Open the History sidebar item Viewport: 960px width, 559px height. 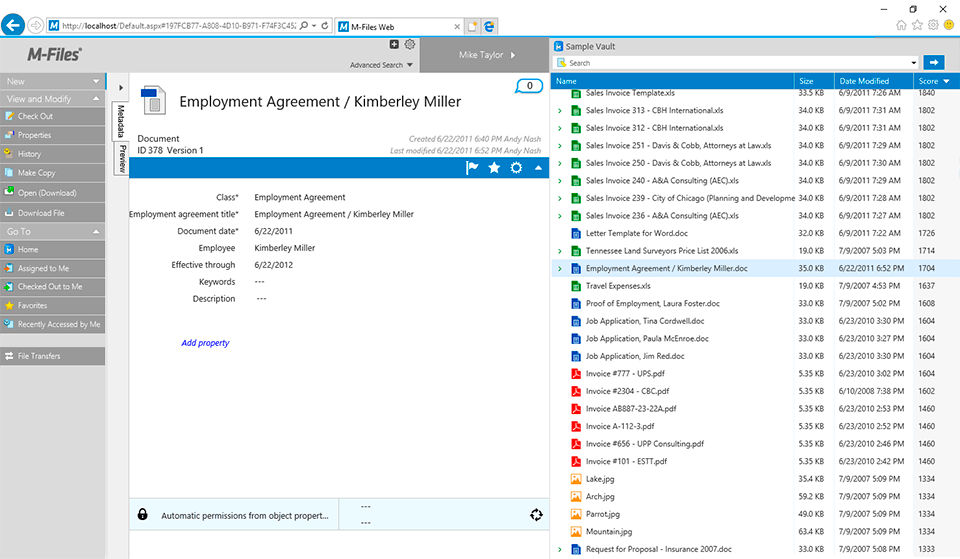pyautogui.click(x=29, y=154)
